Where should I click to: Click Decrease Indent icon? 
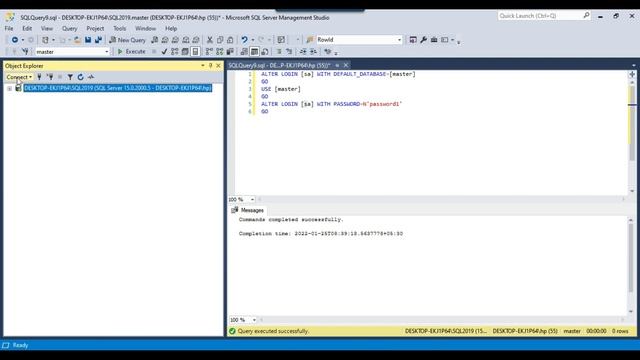303,51
